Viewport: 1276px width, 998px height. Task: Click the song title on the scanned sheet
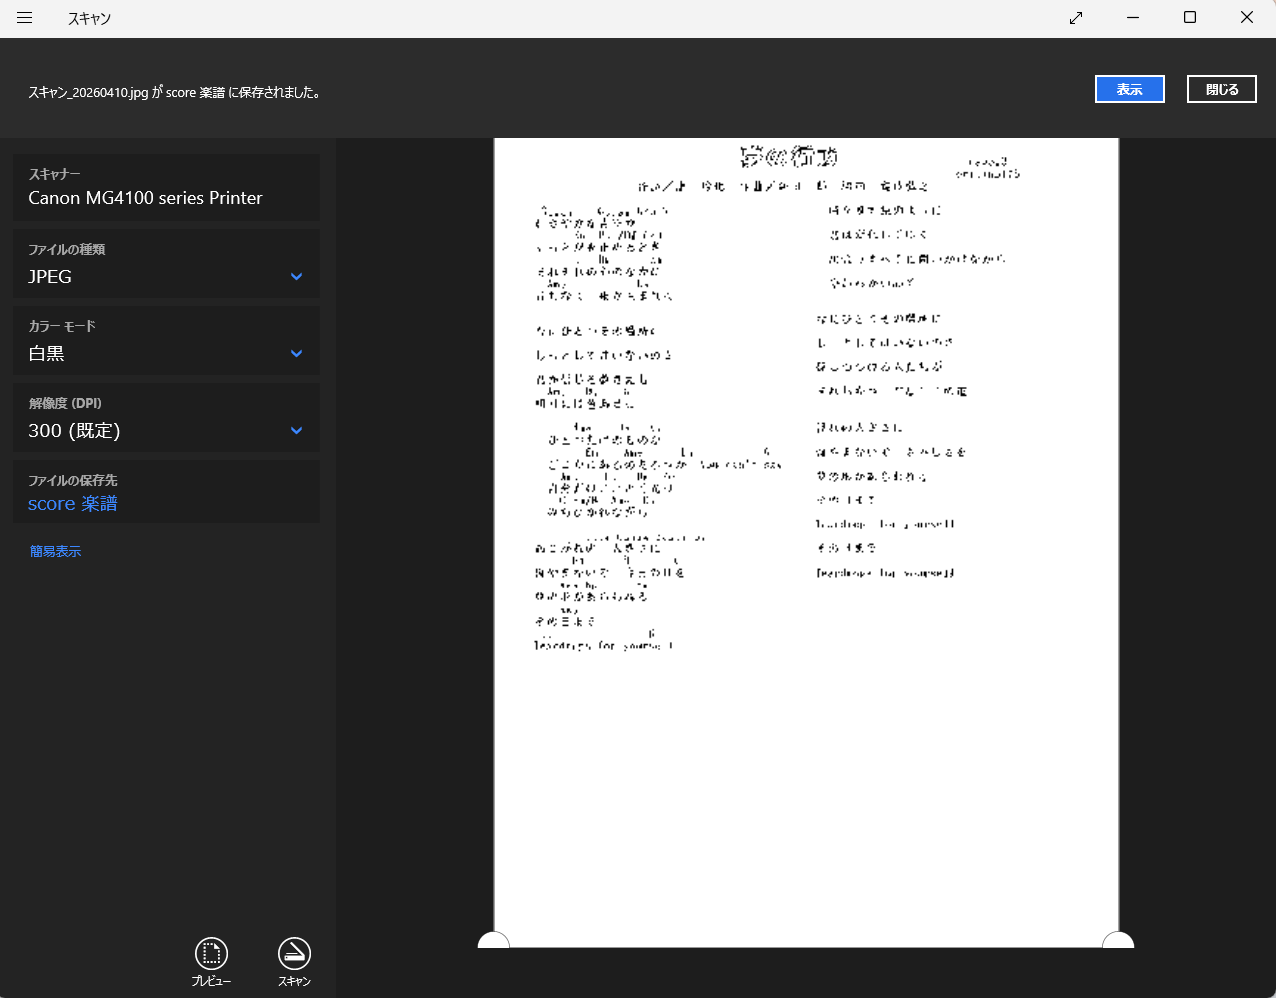[789, 157]
